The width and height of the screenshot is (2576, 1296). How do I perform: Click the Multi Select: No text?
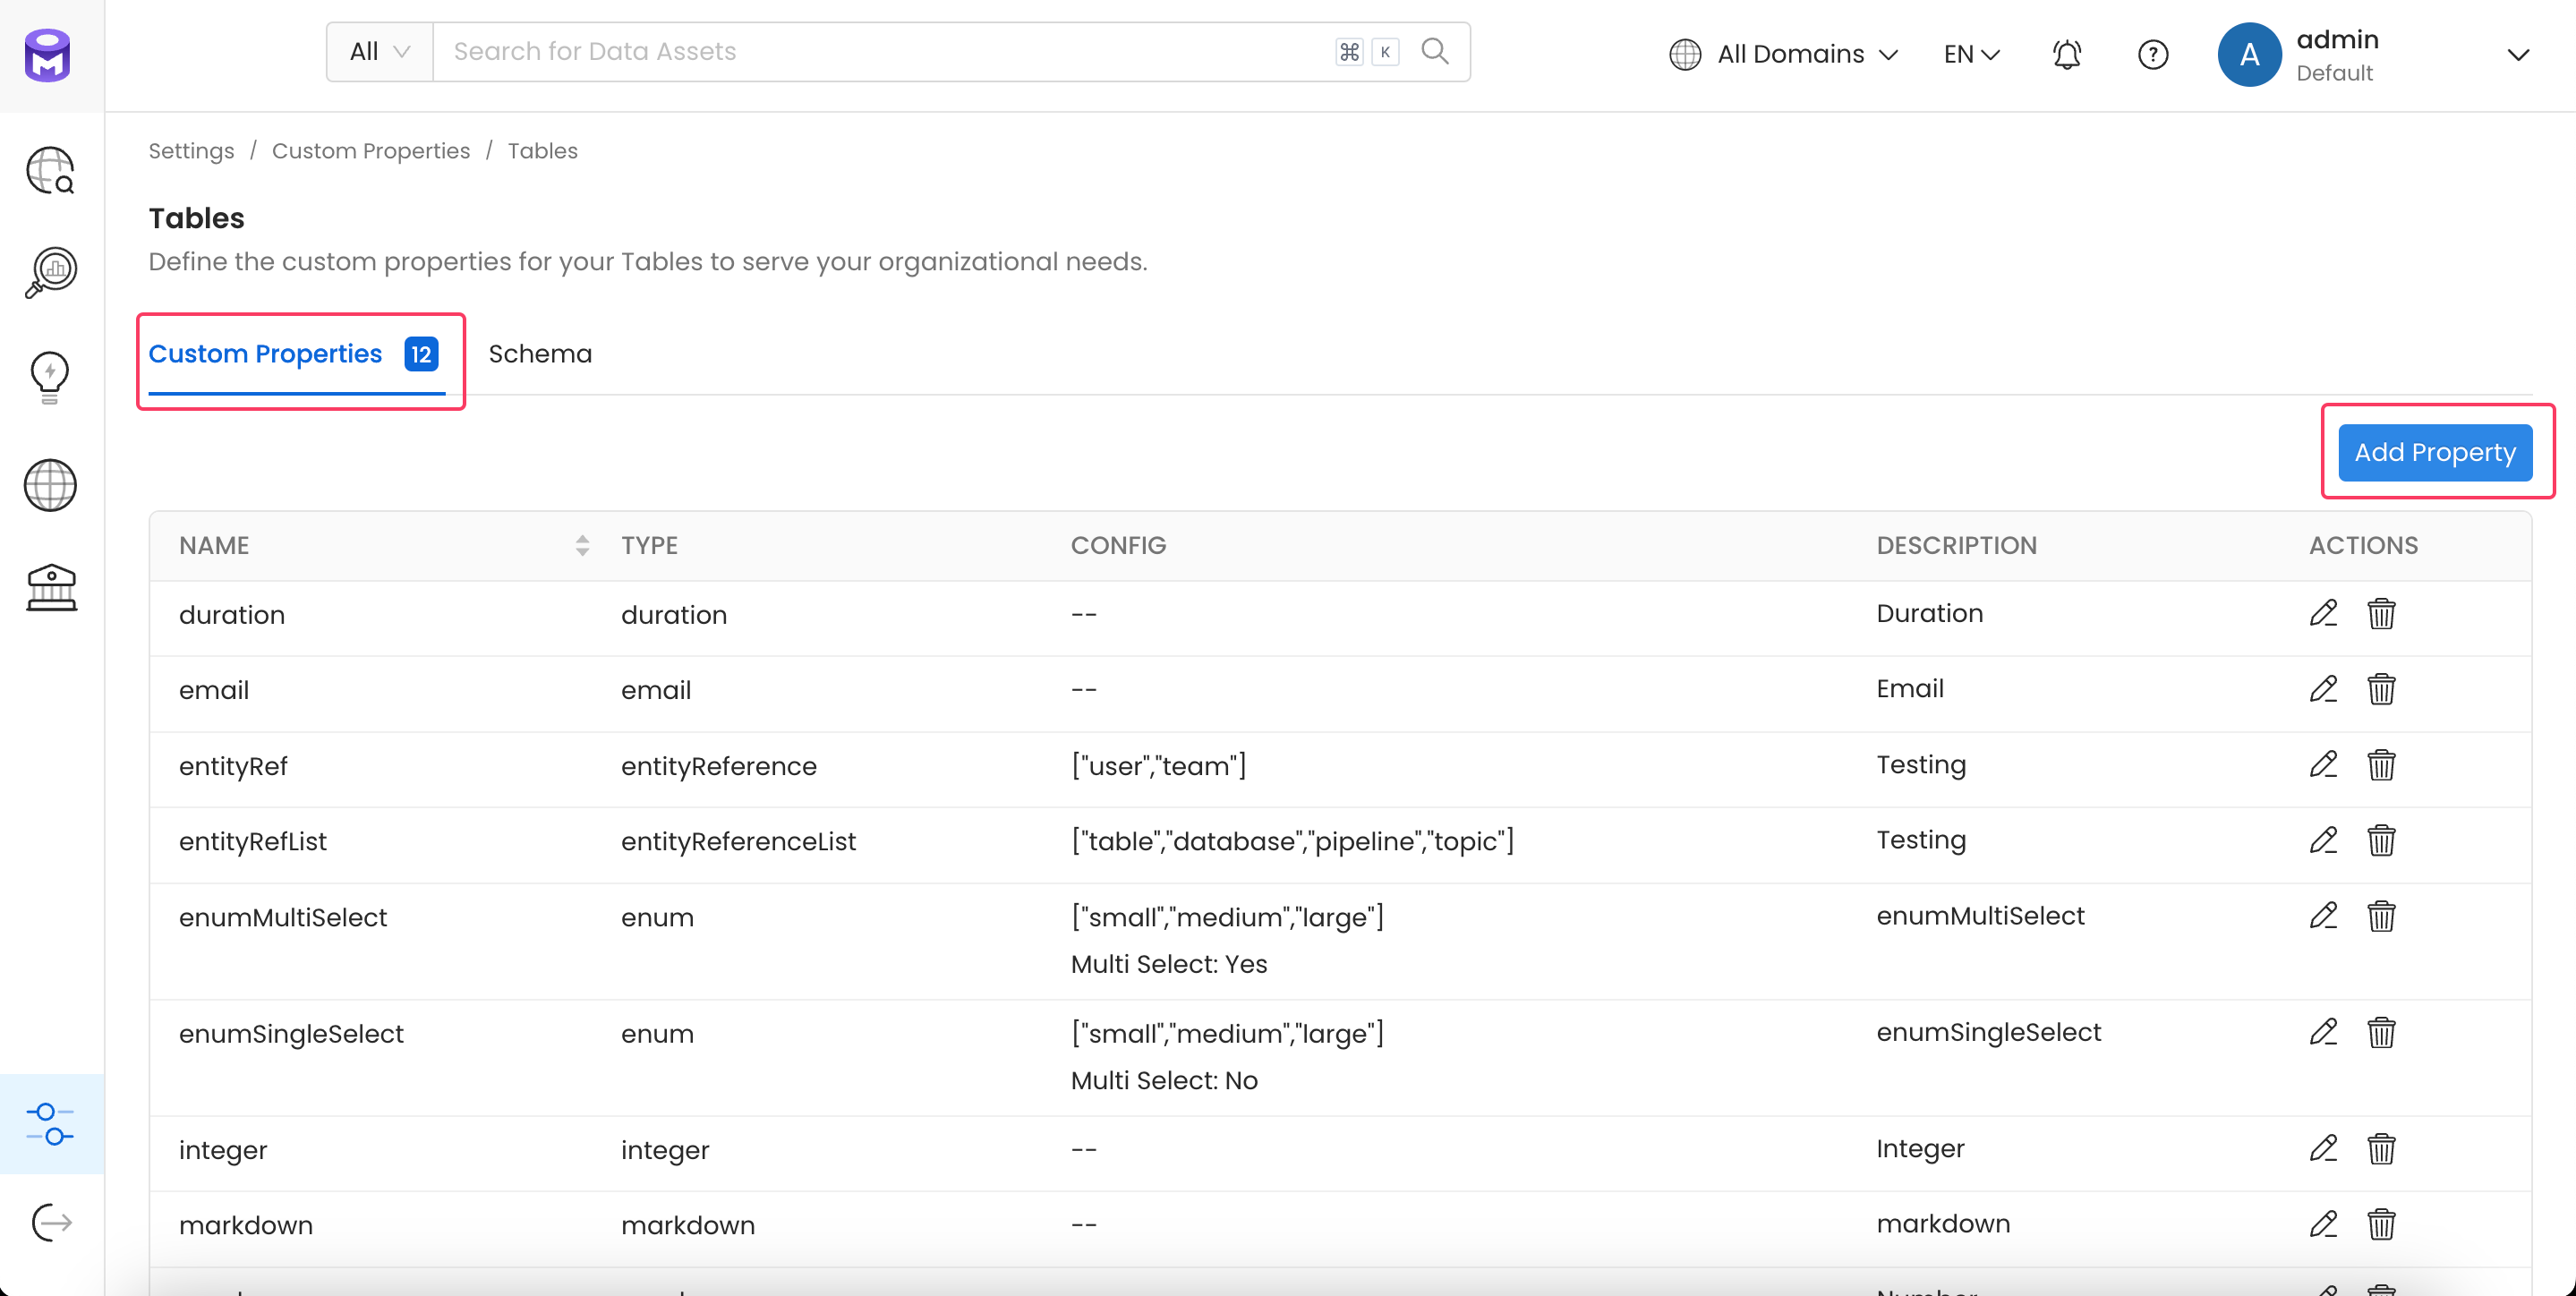tap(1164, 1080)
